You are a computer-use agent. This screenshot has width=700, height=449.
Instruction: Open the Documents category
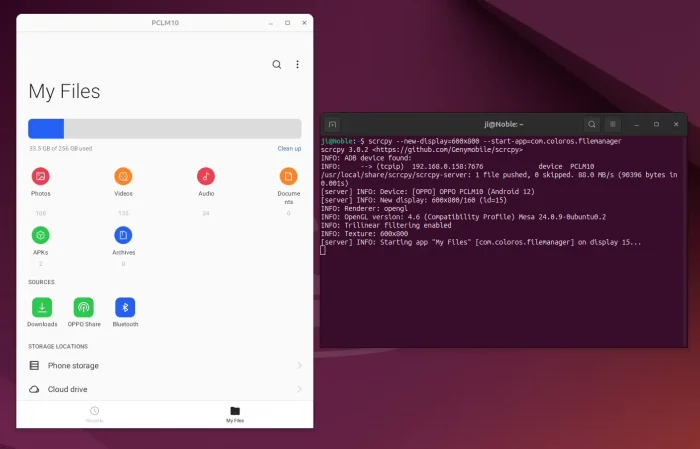click(289, 186)
